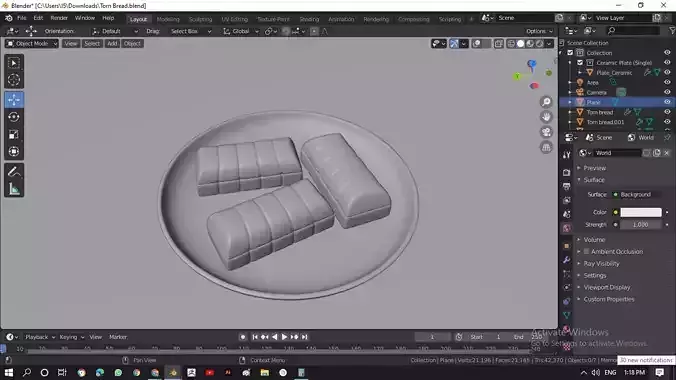Open the Edit menu

[38, 18]
